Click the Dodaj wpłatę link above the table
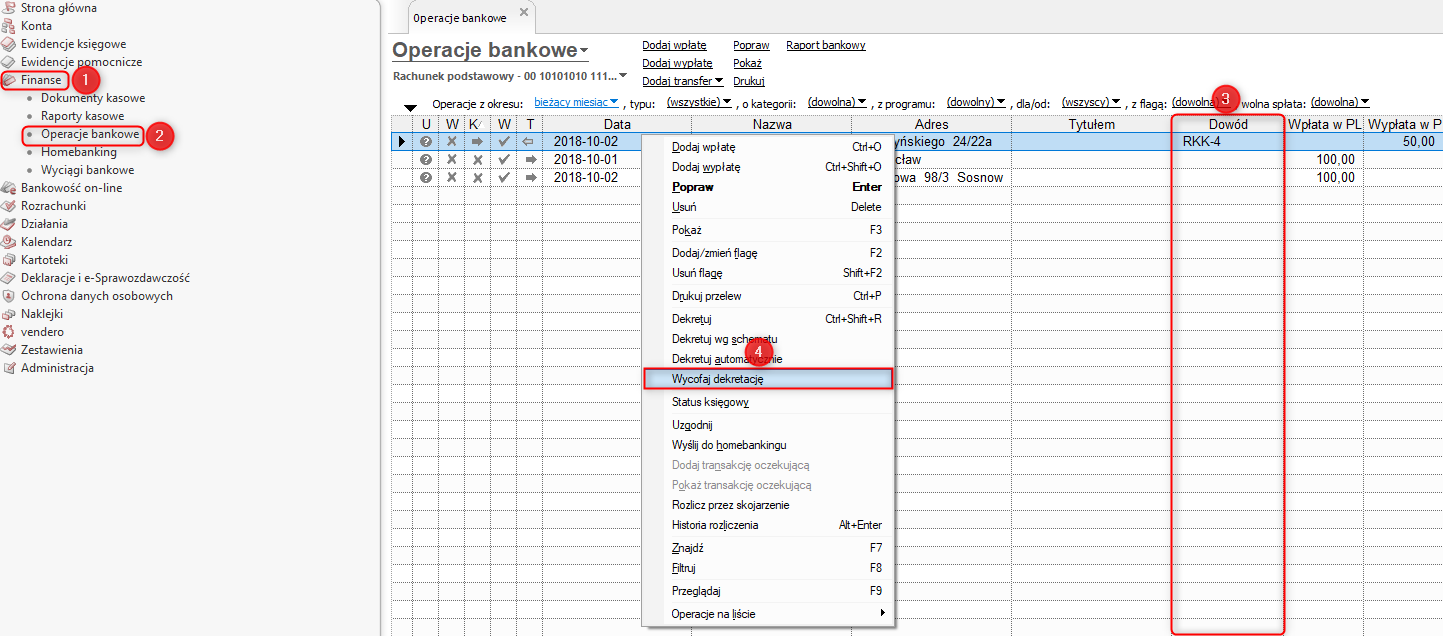Screen dimensions: 1443x636 (674, 45)
